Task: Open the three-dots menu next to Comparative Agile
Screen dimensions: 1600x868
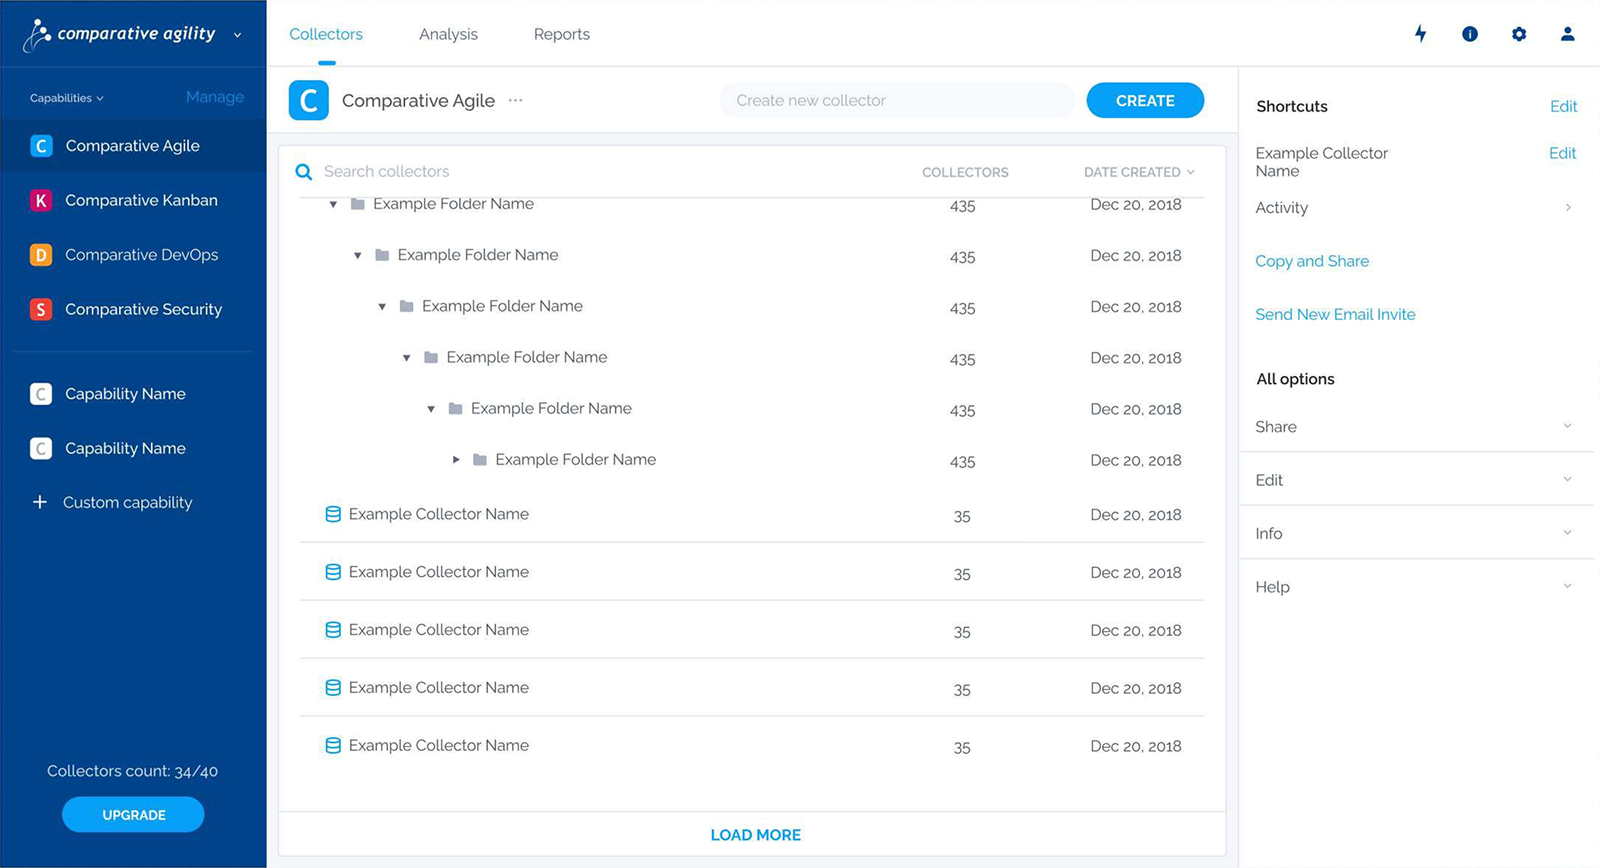Action: (515, 100)
